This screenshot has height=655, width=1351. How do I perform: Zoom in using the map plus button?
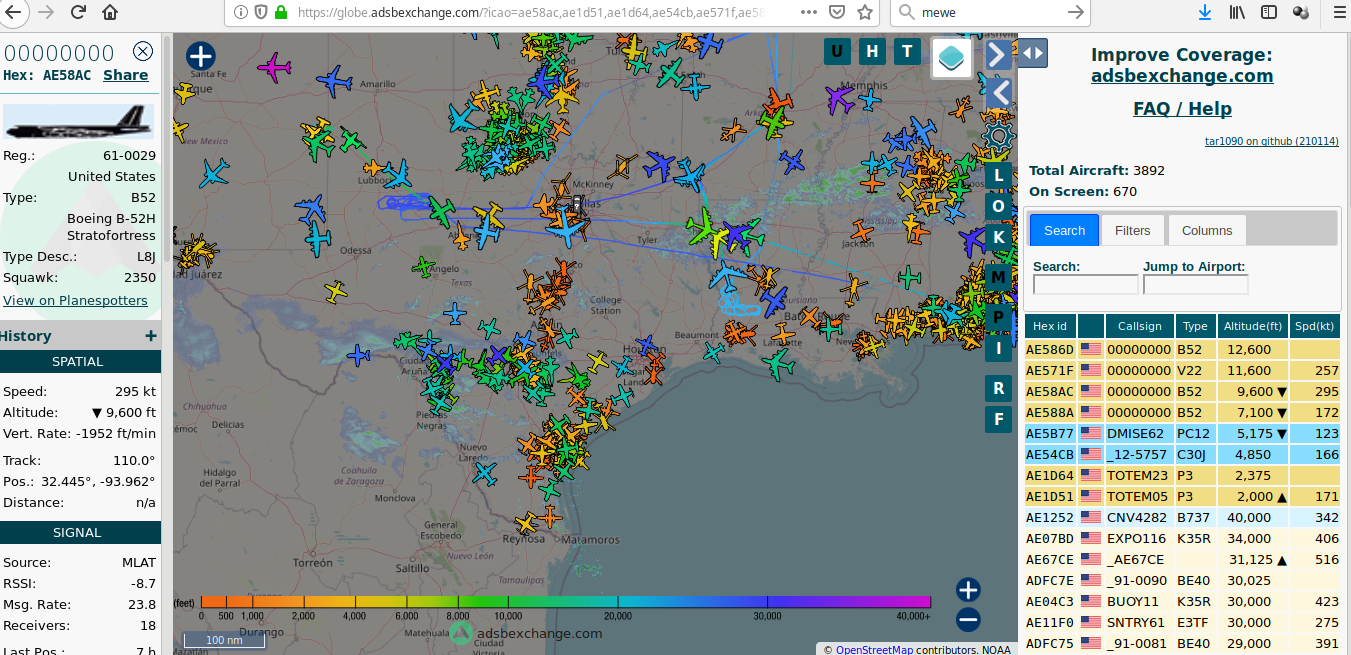coord(967,589)
